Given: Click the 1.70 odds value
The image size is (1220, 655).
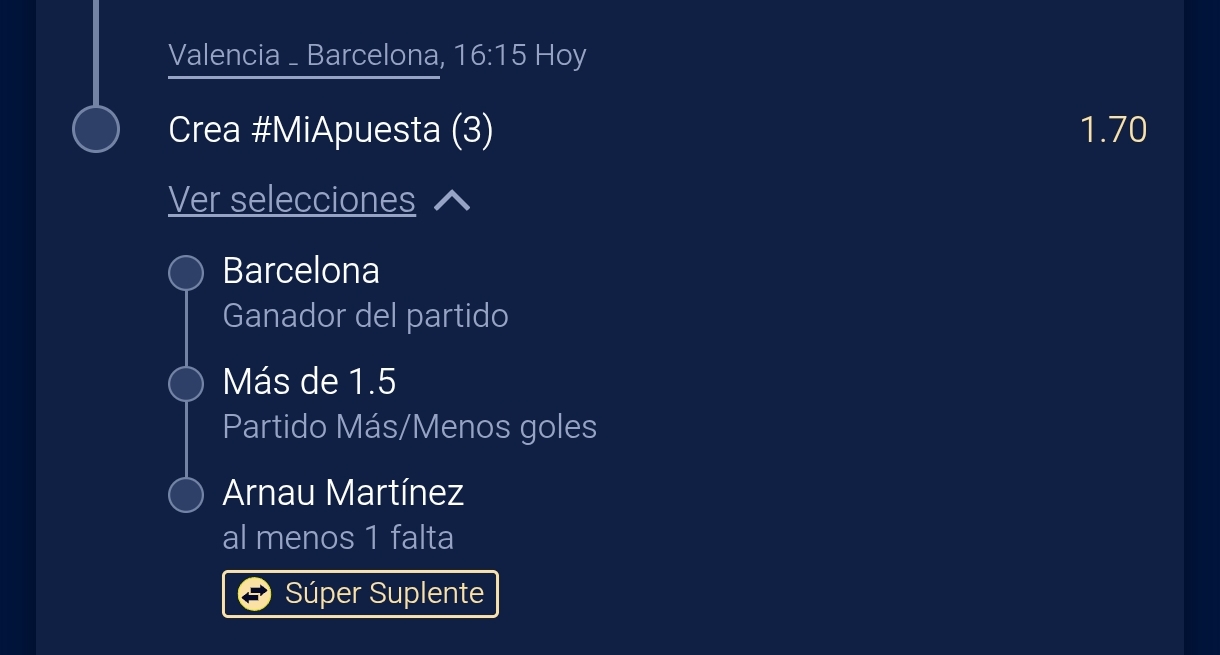Looking at the screenshot, I should coord(1113,130).
